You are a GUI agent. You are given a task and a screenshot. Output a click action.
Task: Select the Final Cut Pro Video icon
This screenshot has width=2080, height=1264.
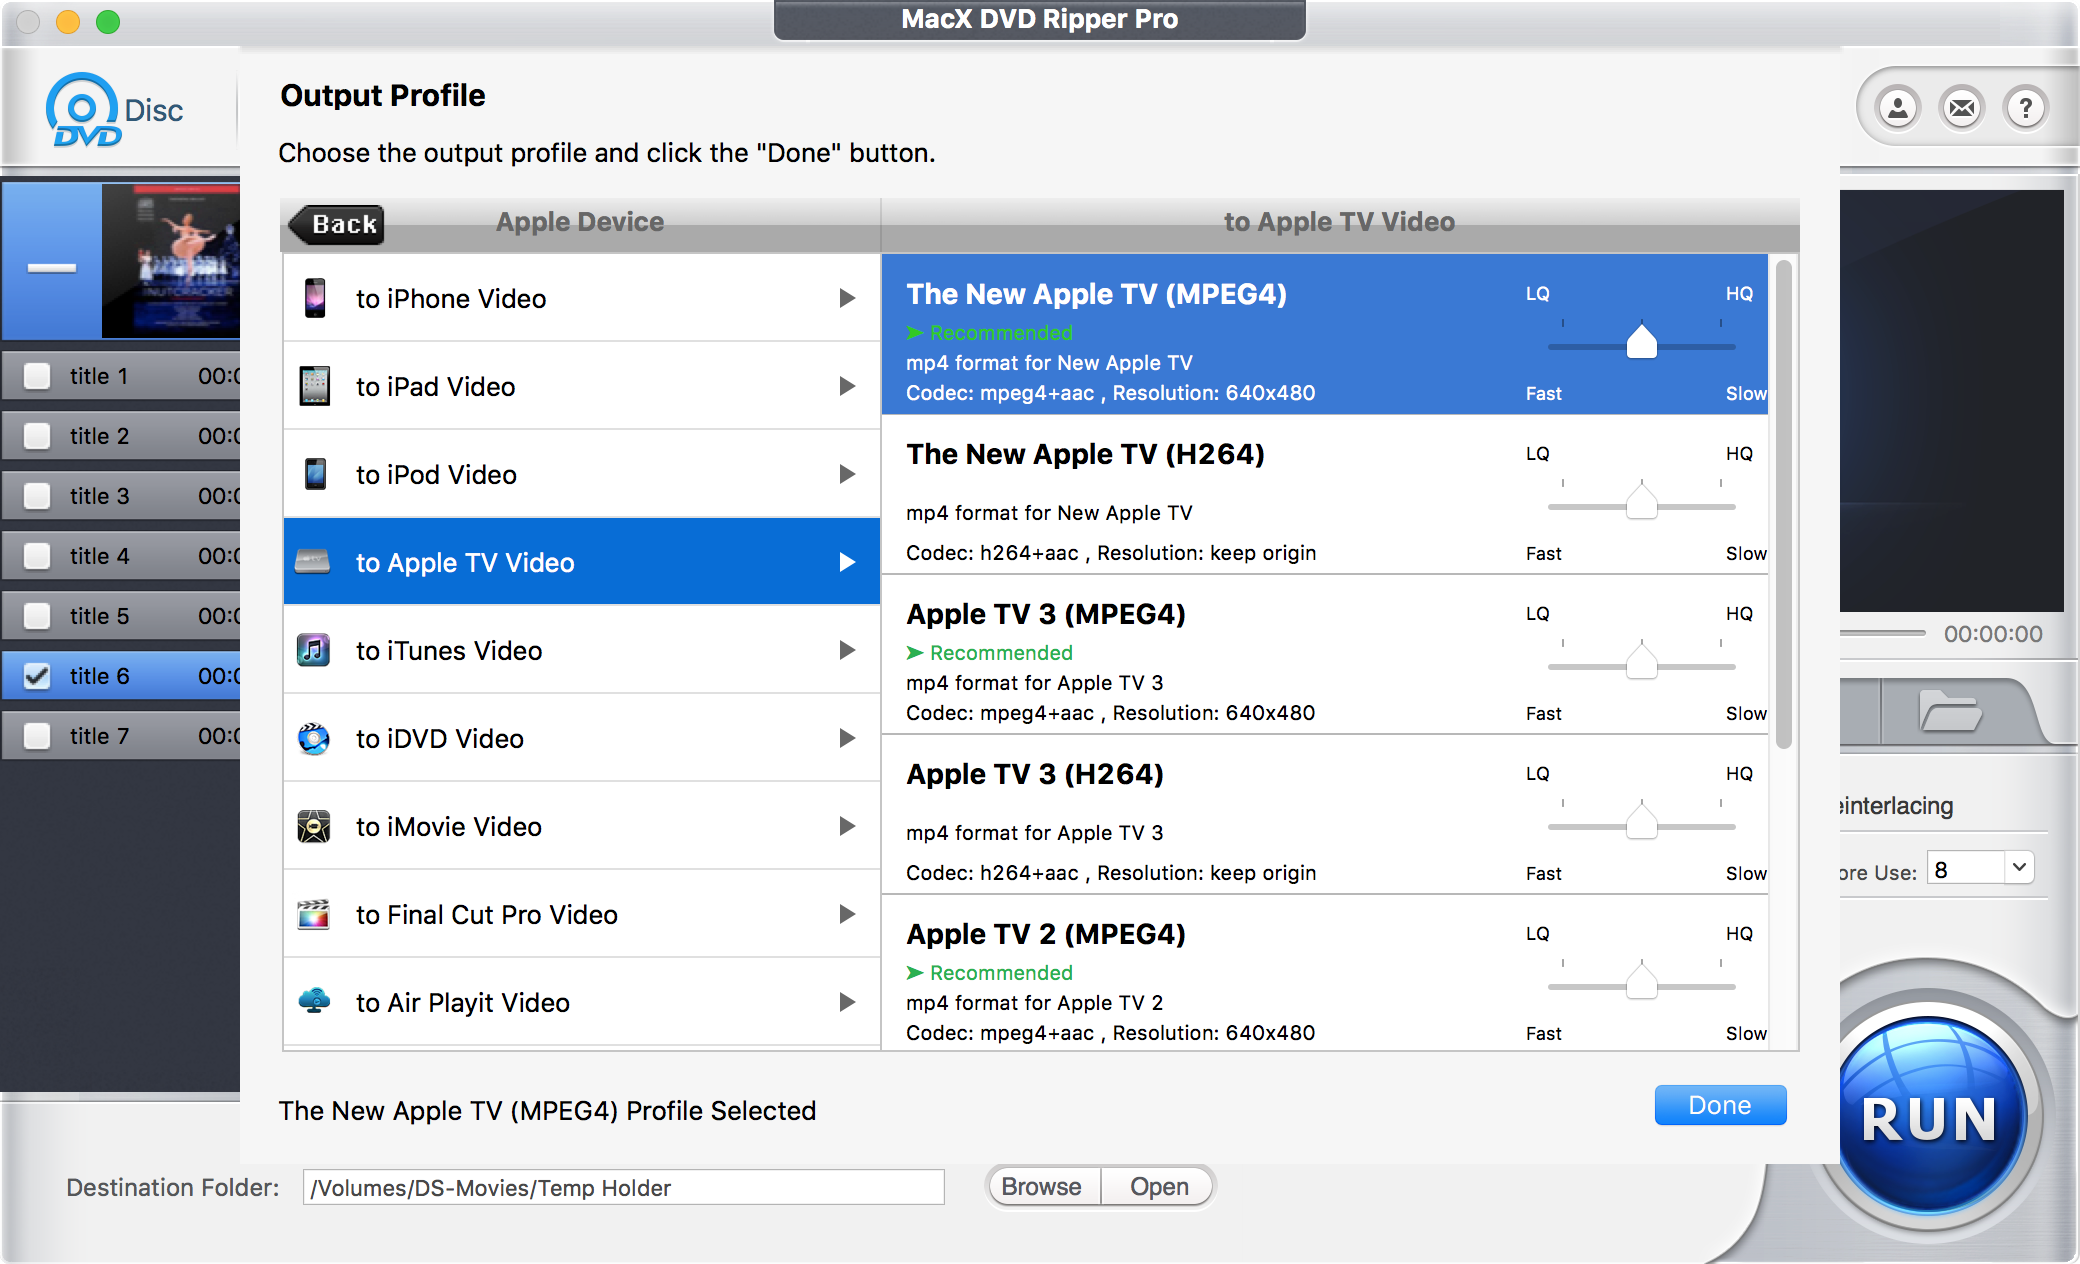314,914
